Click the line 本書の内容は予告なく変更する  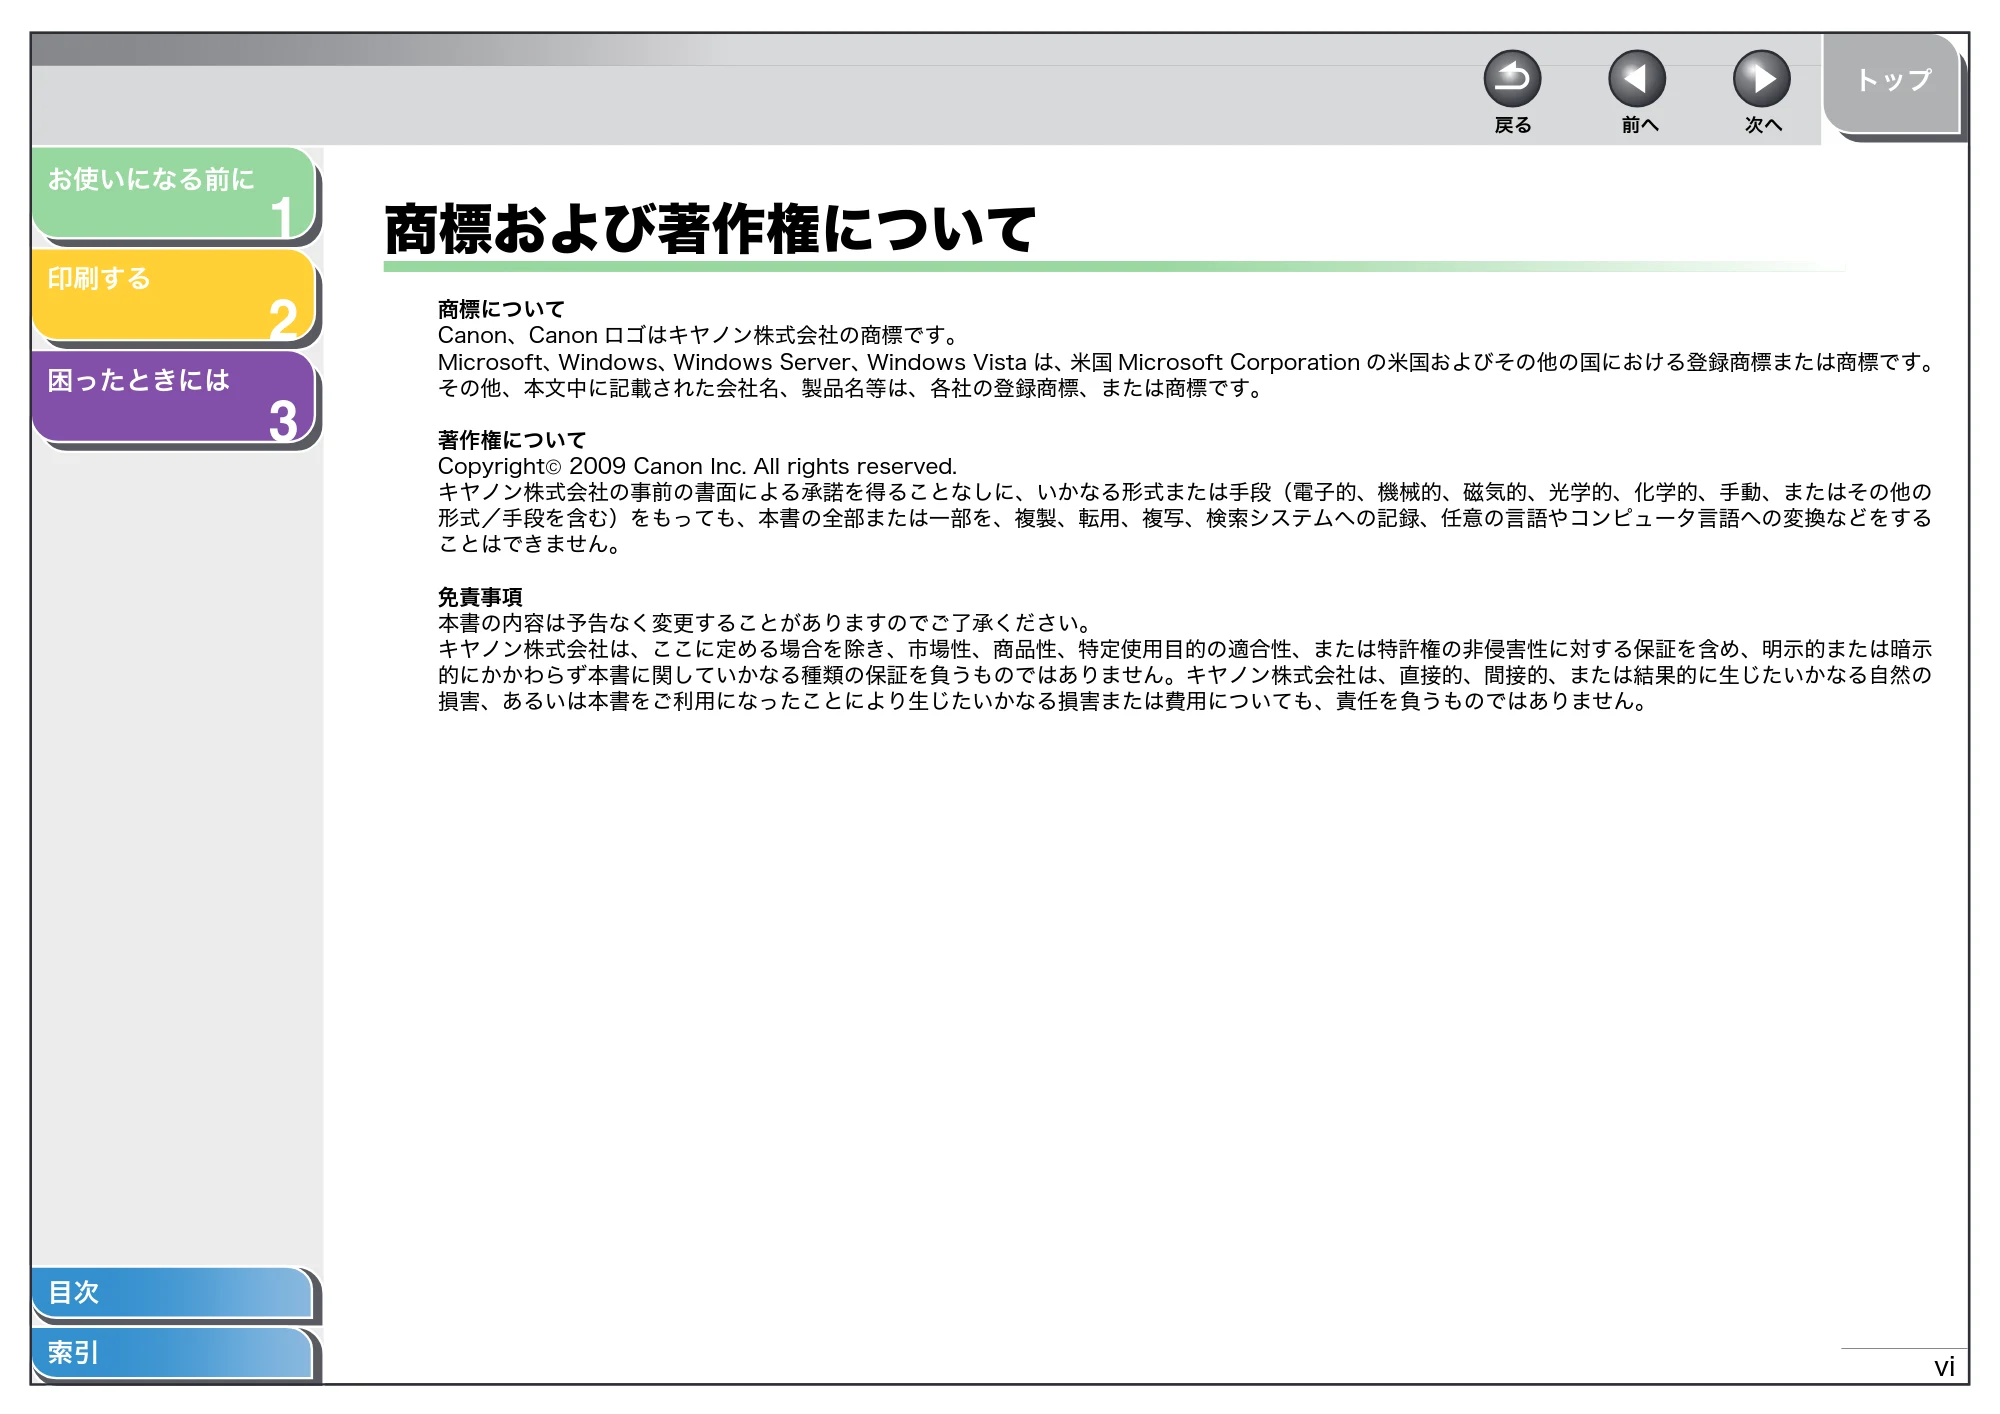tap(766, 623)
